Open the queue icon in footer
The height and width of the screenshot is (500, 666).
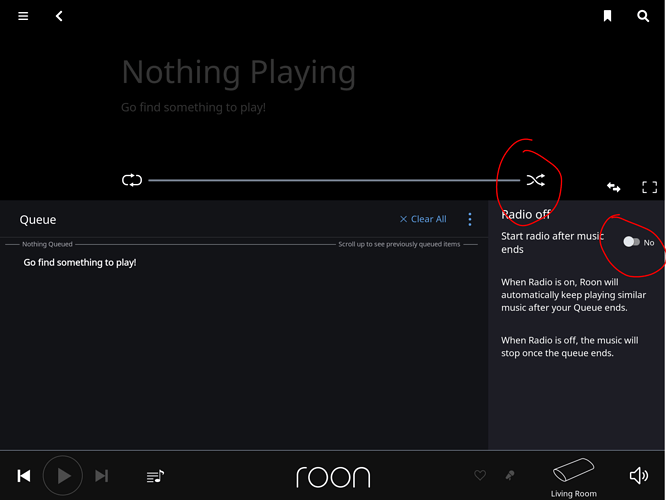(x=155, y=476)
